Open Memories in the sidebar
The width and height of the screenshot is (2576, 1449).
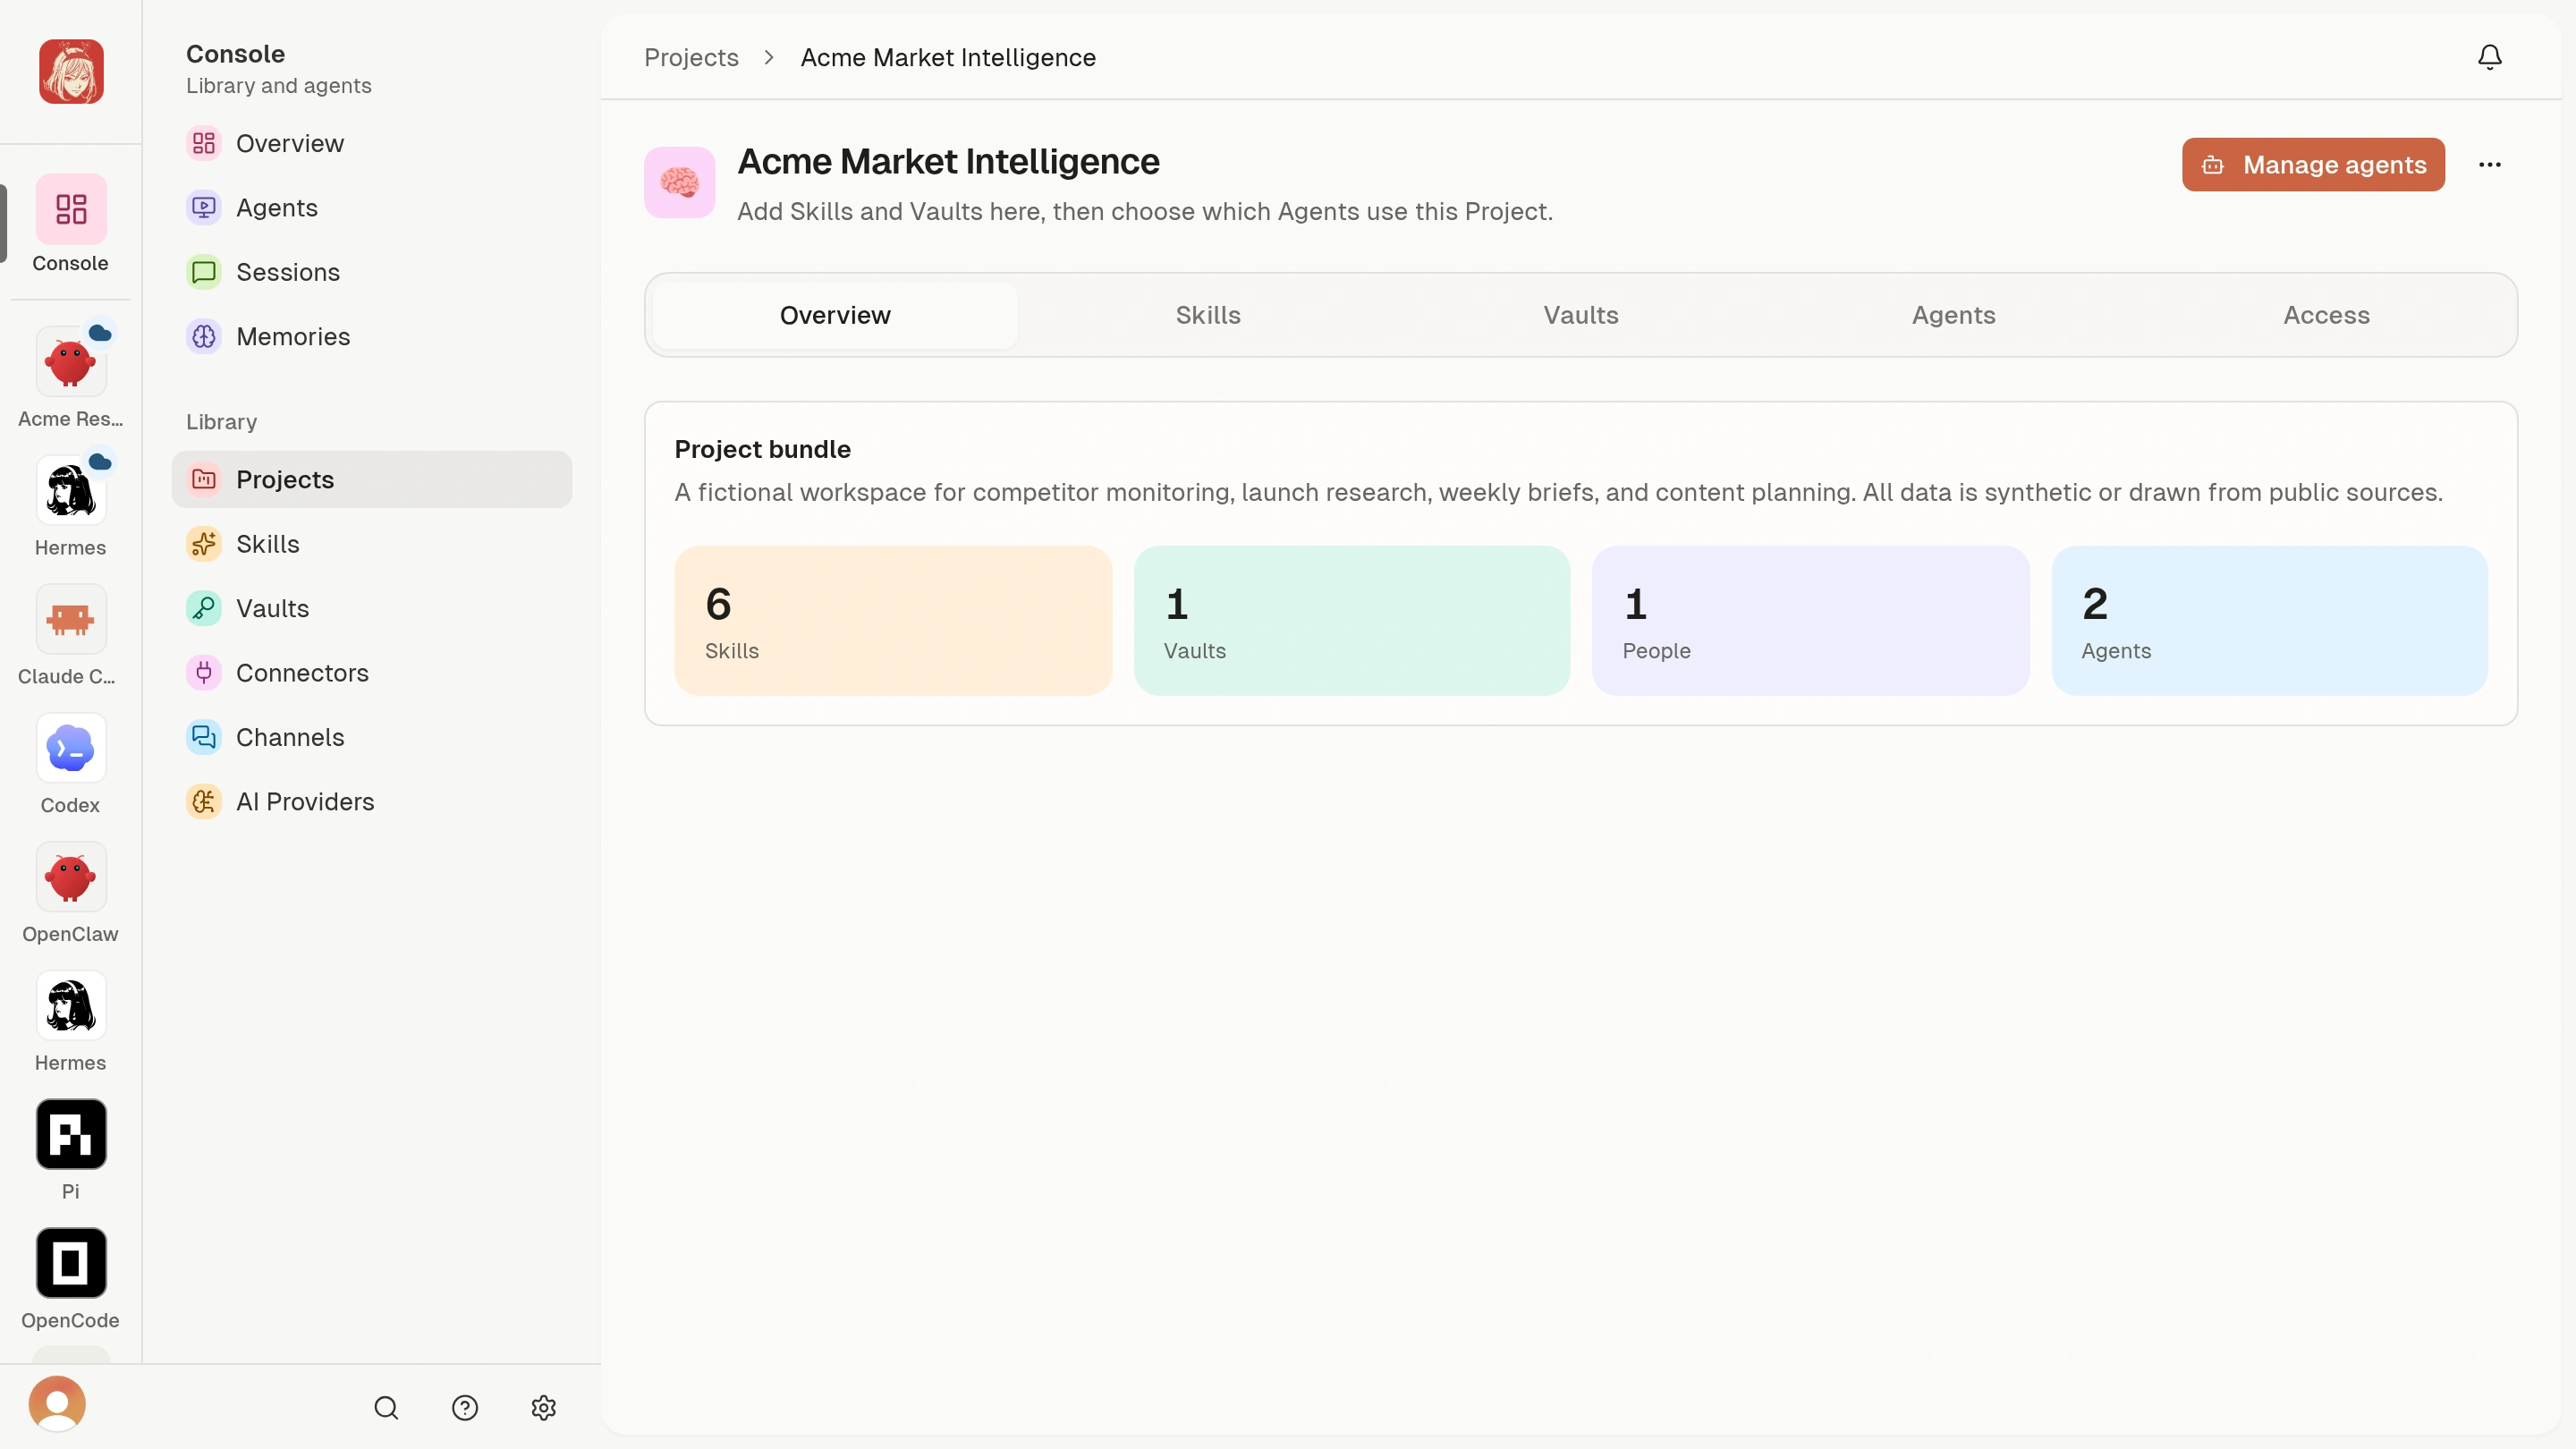pos(372,337)
